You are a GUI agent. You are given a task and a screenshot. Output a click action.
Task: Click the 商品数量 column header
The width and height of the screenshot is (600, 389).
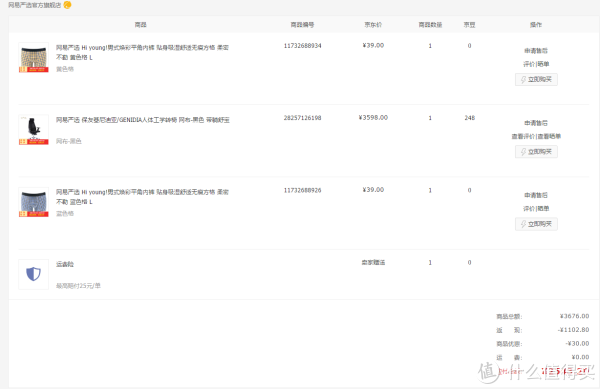pyautogui.click(x=430, y=24)
